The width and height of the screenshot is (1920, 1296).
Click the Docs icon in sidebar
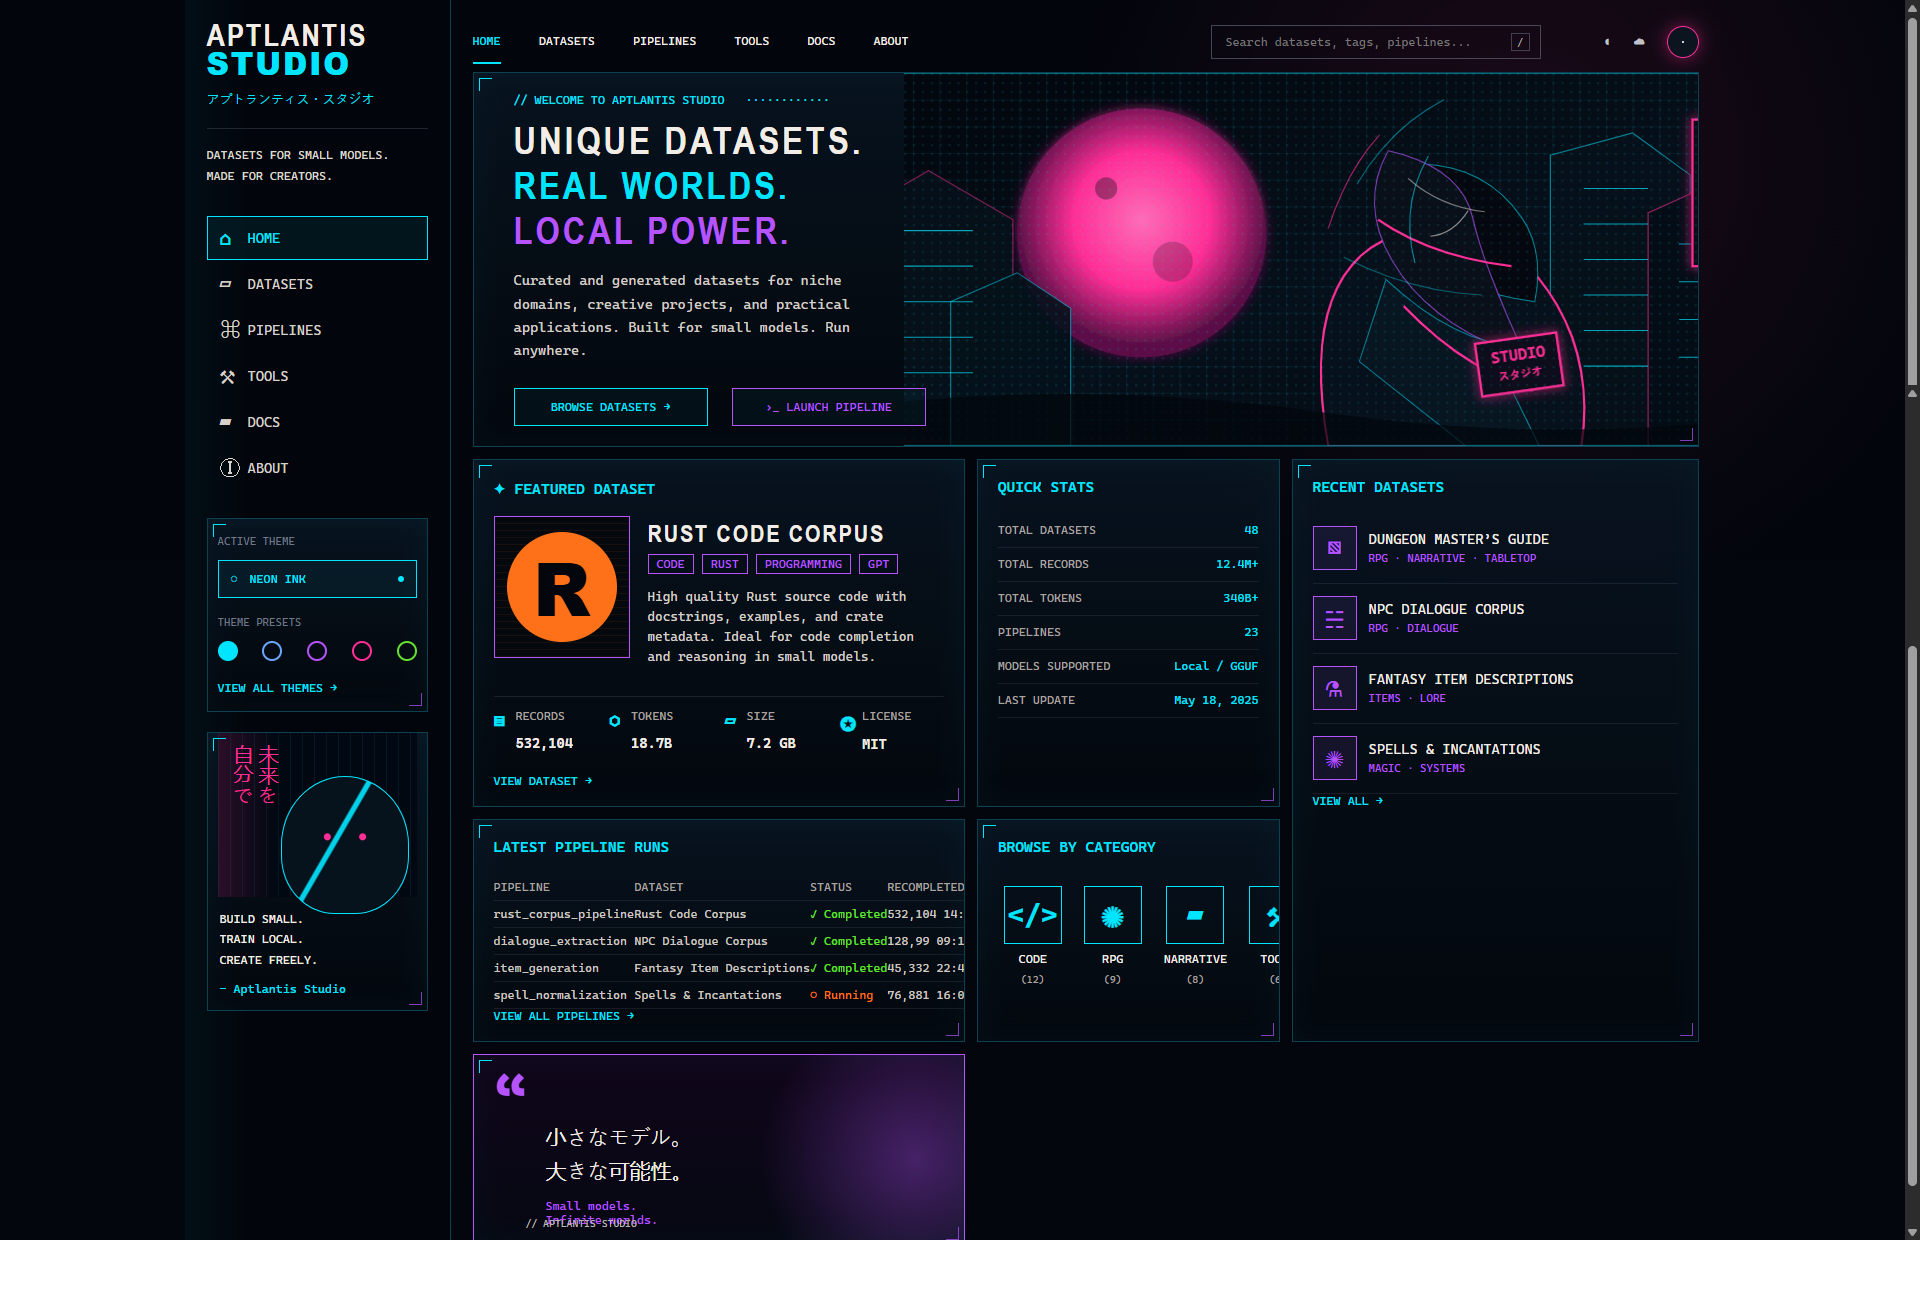(x=226, y=423)
